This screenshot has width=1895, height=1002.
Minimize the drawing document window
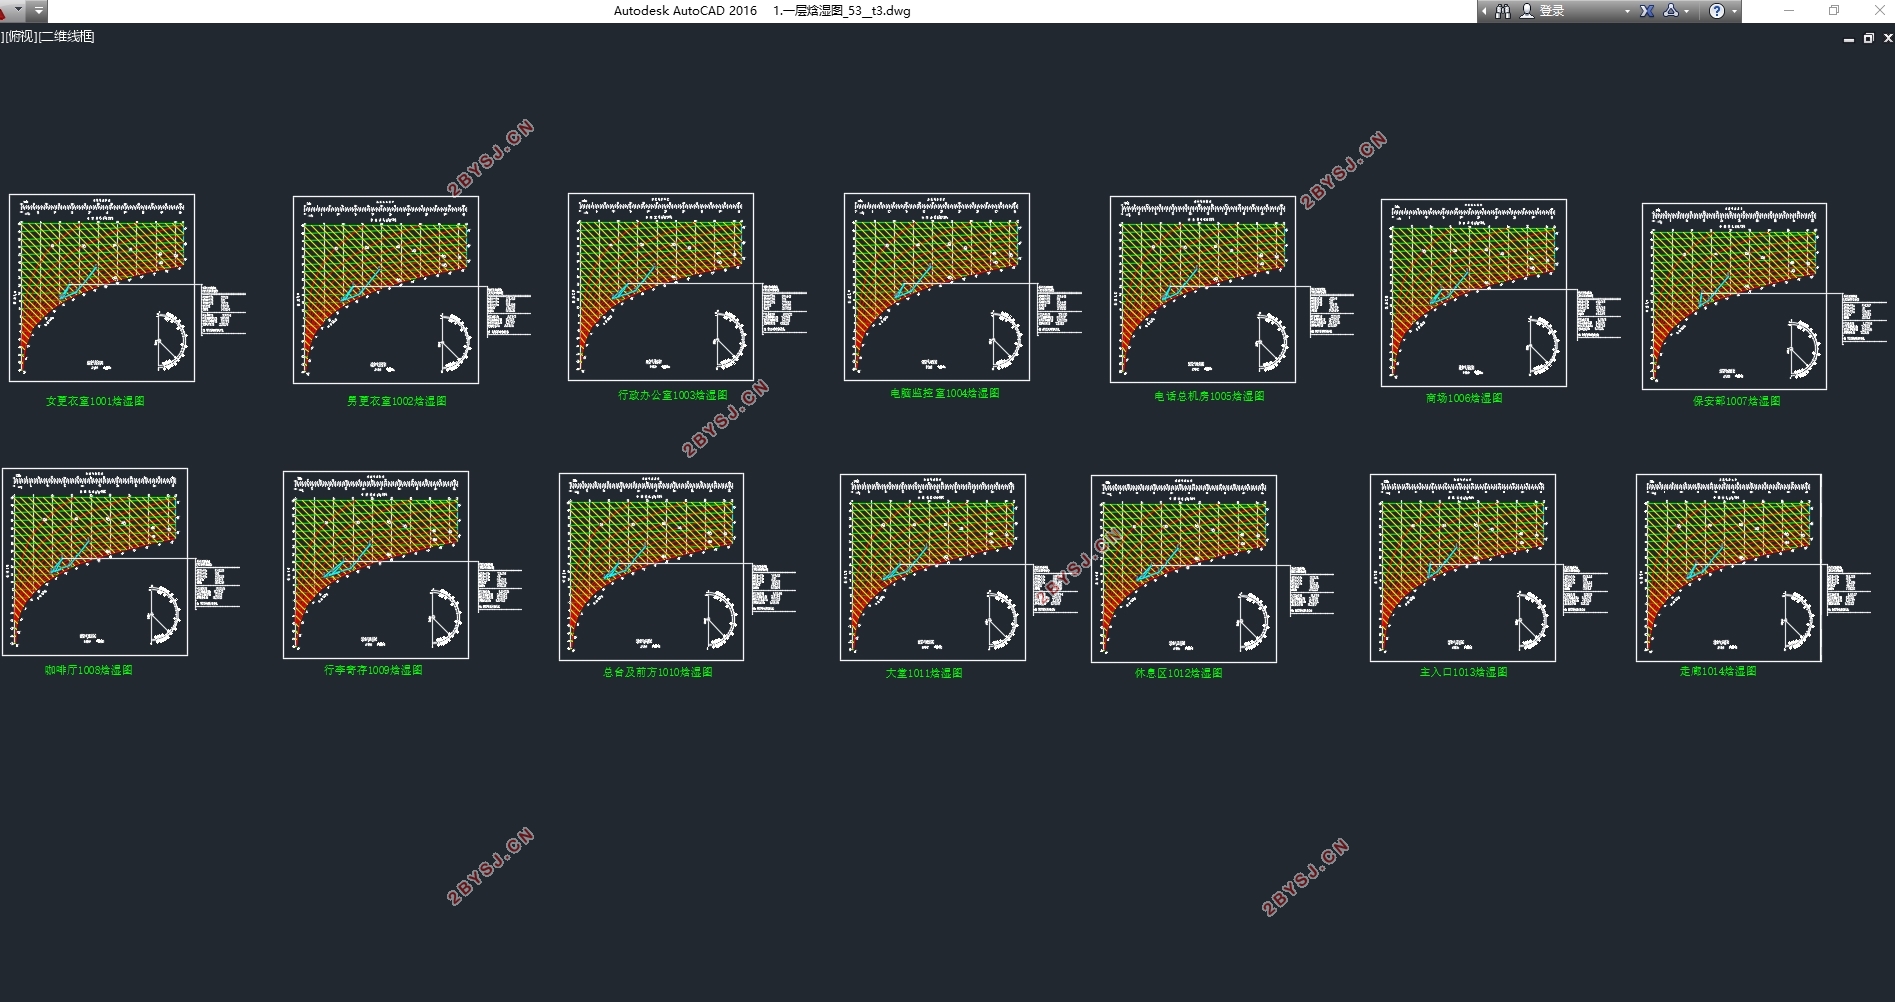(x=1848, y=39)
